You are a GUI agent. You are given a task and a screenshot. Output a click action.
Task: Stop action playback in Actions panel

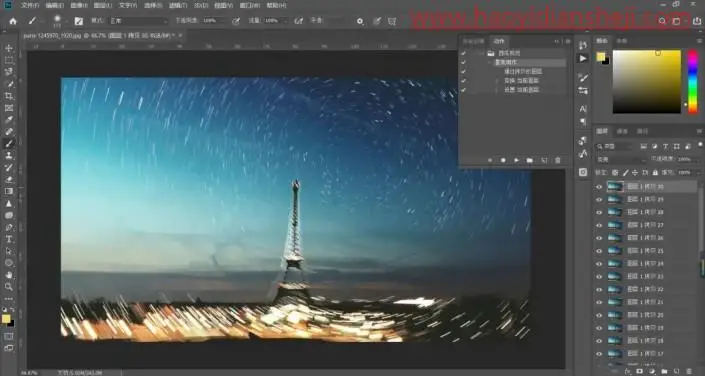(490, 160)
